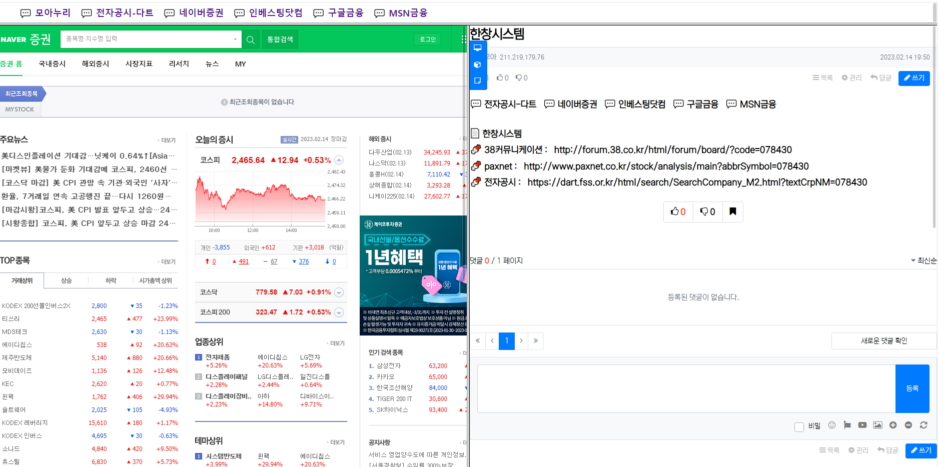Image resolution: width=938 pixels, height=467 pixels.
Task: Switch to the 시가총액 상위 tab
Action: (156, 280)
